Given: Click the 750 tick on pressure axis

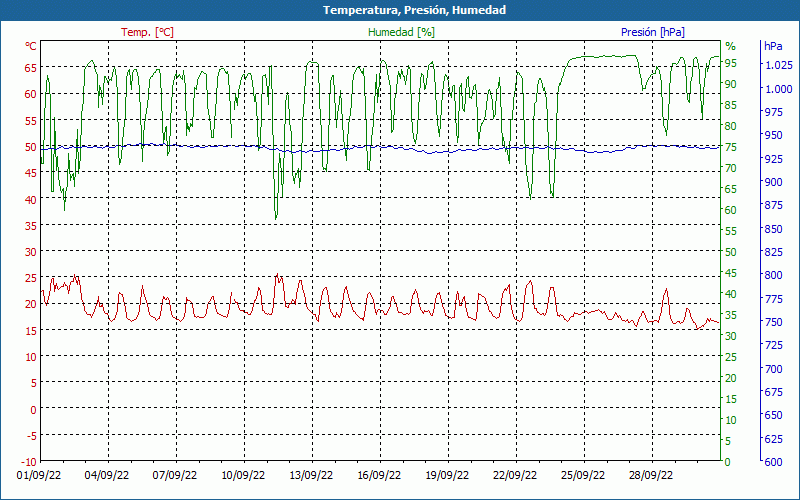Looking at the screenshot, I should [774, 322].
